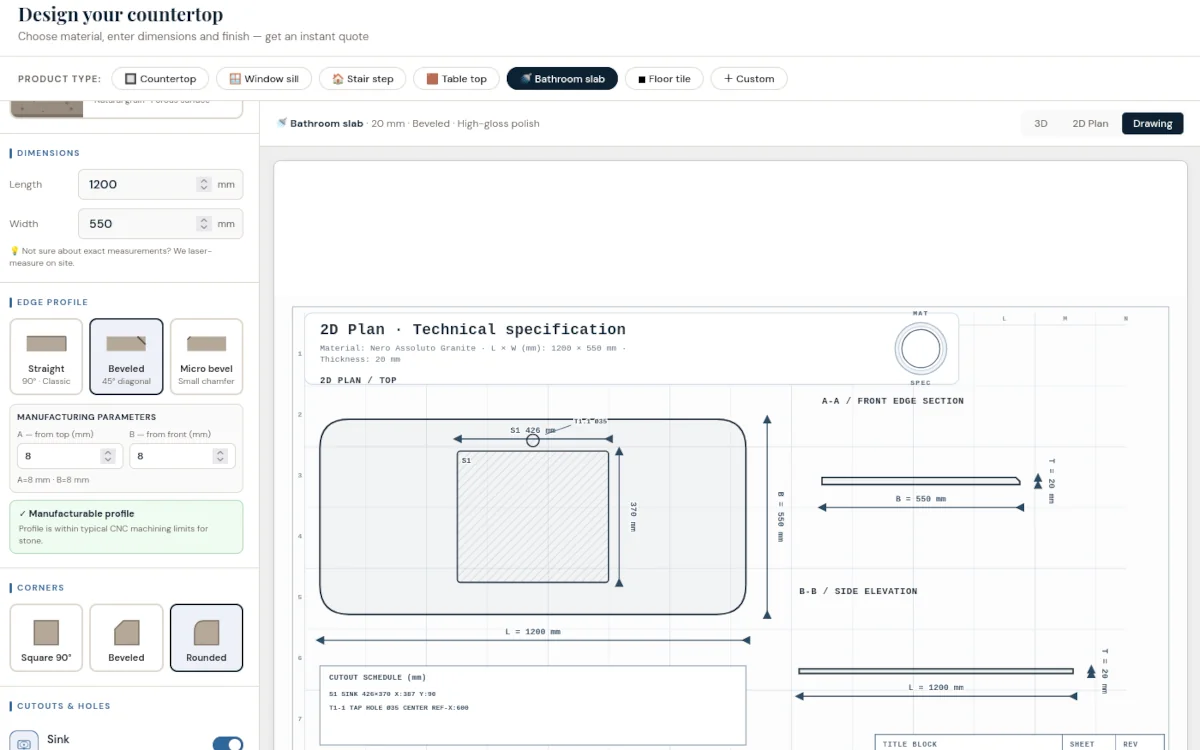The image size is (1200, 750).
Task: Click the material swatch circle on drawing
Action: coord(920,349)
